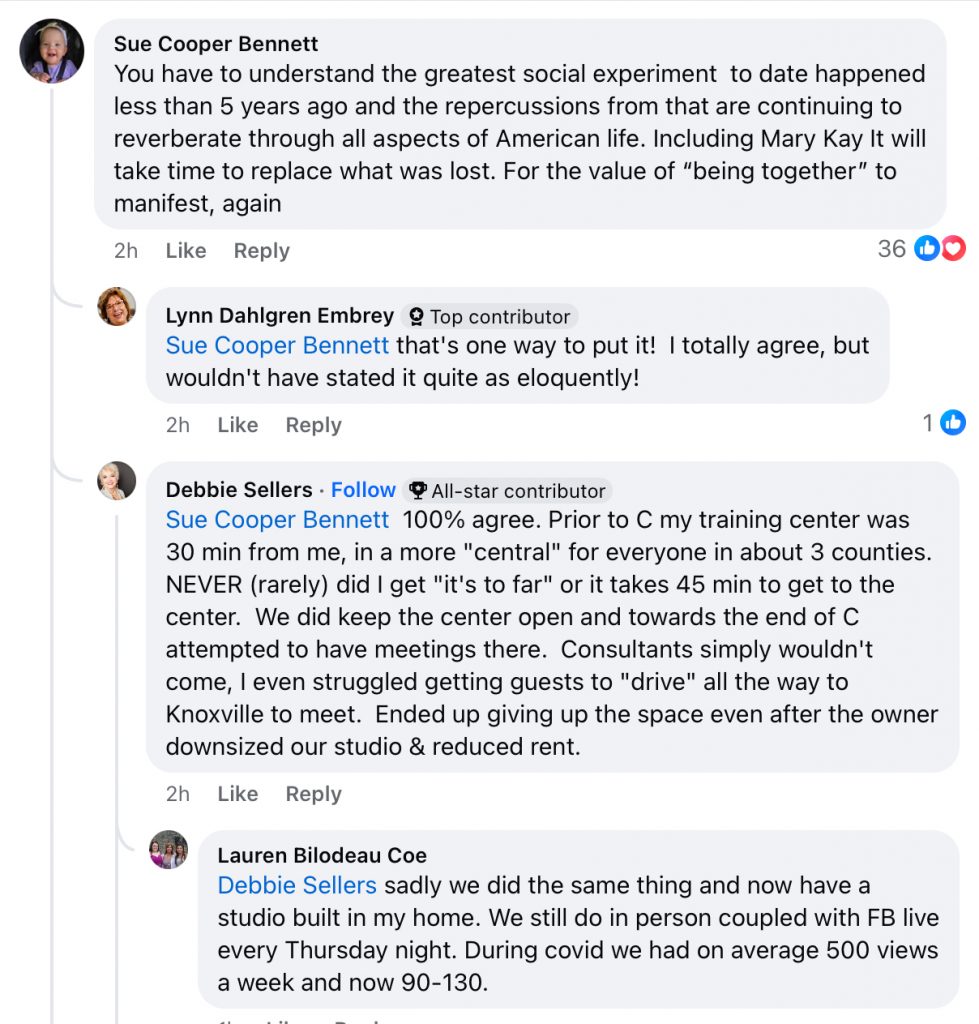Open Sue Cooper Bennett's profile picture

[x=52, y=51]
